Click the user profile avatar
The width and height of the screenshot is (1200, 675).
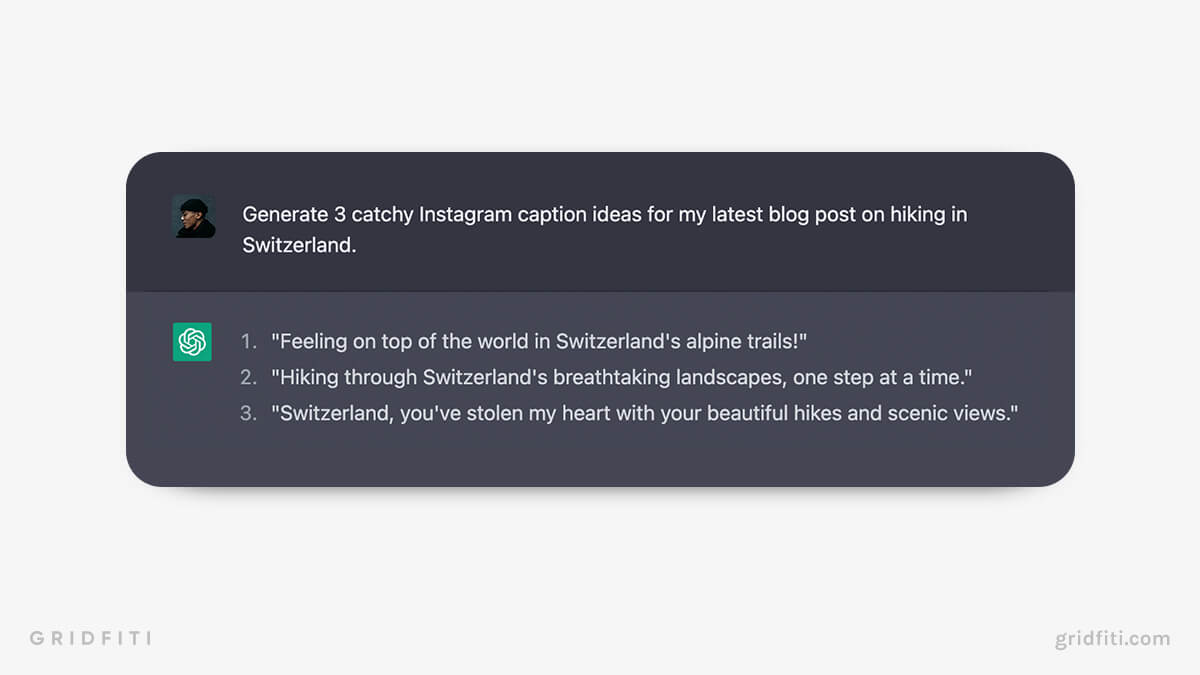click(193, 217)
